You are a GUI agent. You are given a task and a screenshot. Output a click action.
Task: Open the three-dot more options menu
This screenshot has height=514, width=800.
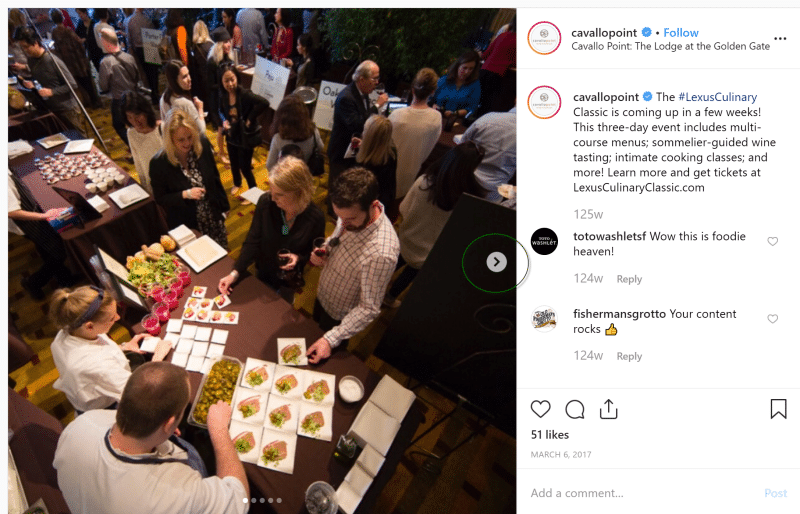(x=780, y=39)
